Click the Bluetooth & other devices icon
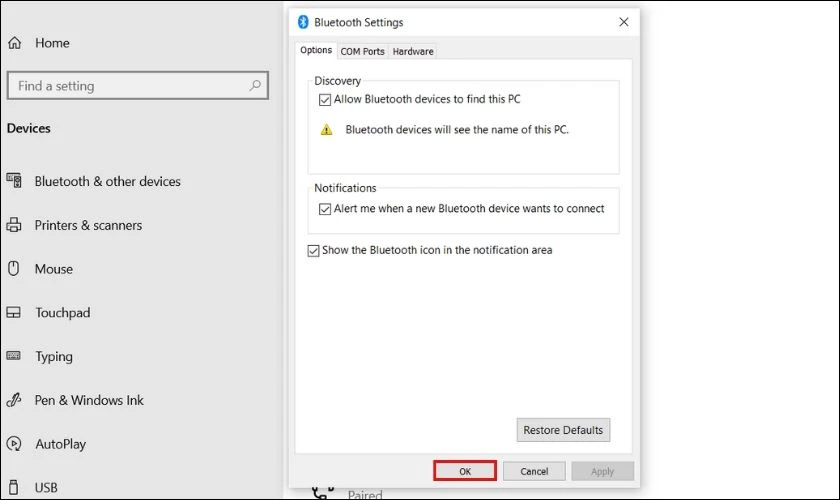The width and height of the screenshot is (840, 500). 14,181
